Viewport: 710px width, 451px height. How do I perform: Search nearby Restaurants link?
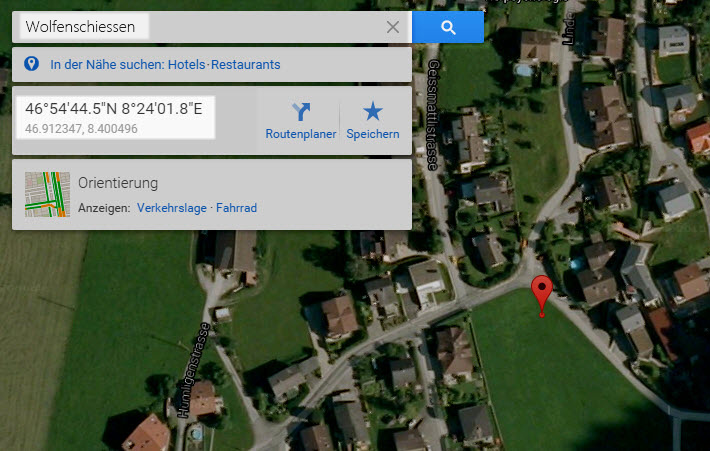245,65
